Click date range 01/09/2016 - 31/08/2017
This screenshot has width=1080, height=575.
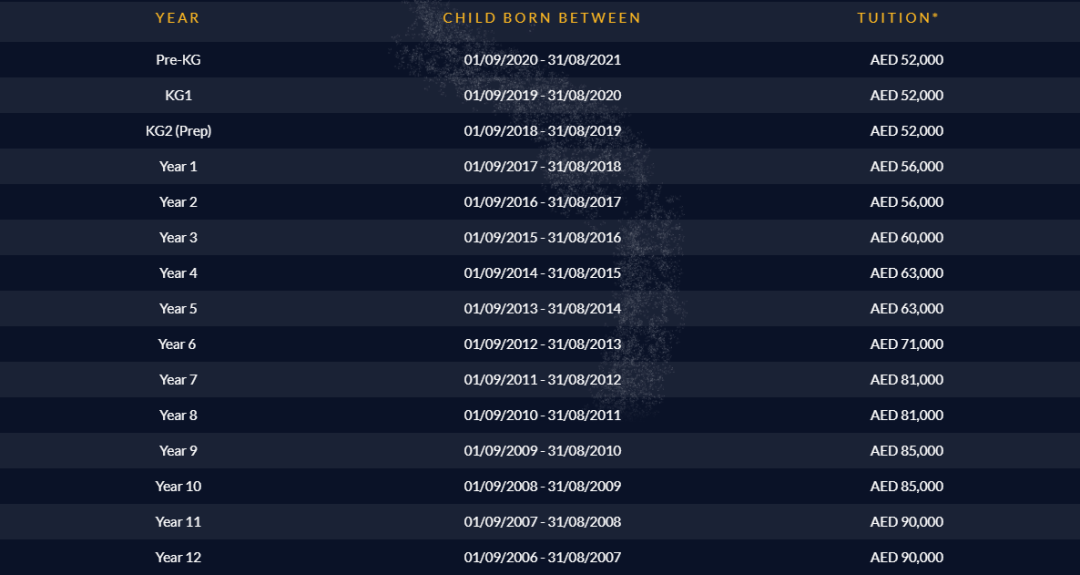coord(542,202)
